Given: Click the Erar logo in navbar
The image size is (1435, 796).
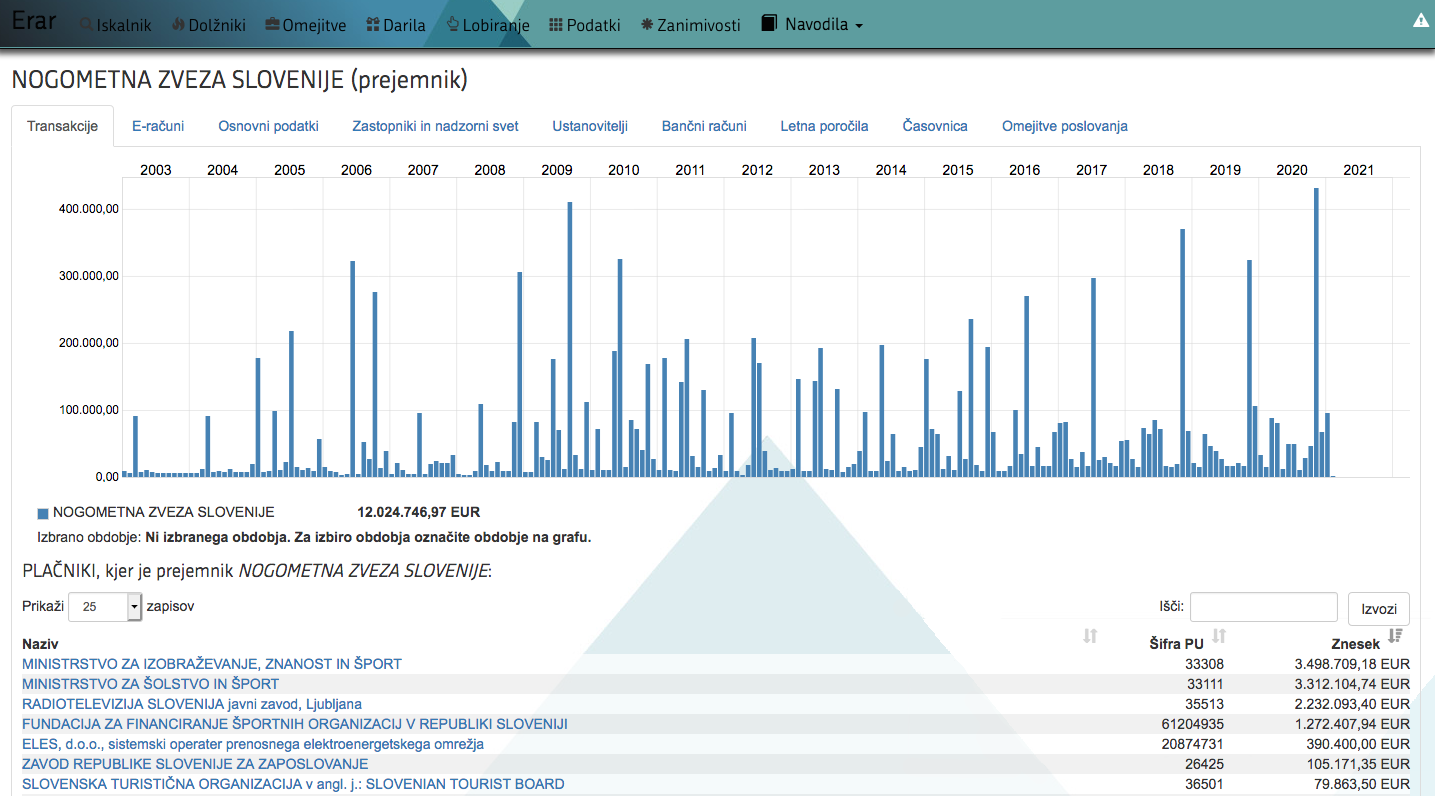Looking at the screenshot, I should pos(33,20).
